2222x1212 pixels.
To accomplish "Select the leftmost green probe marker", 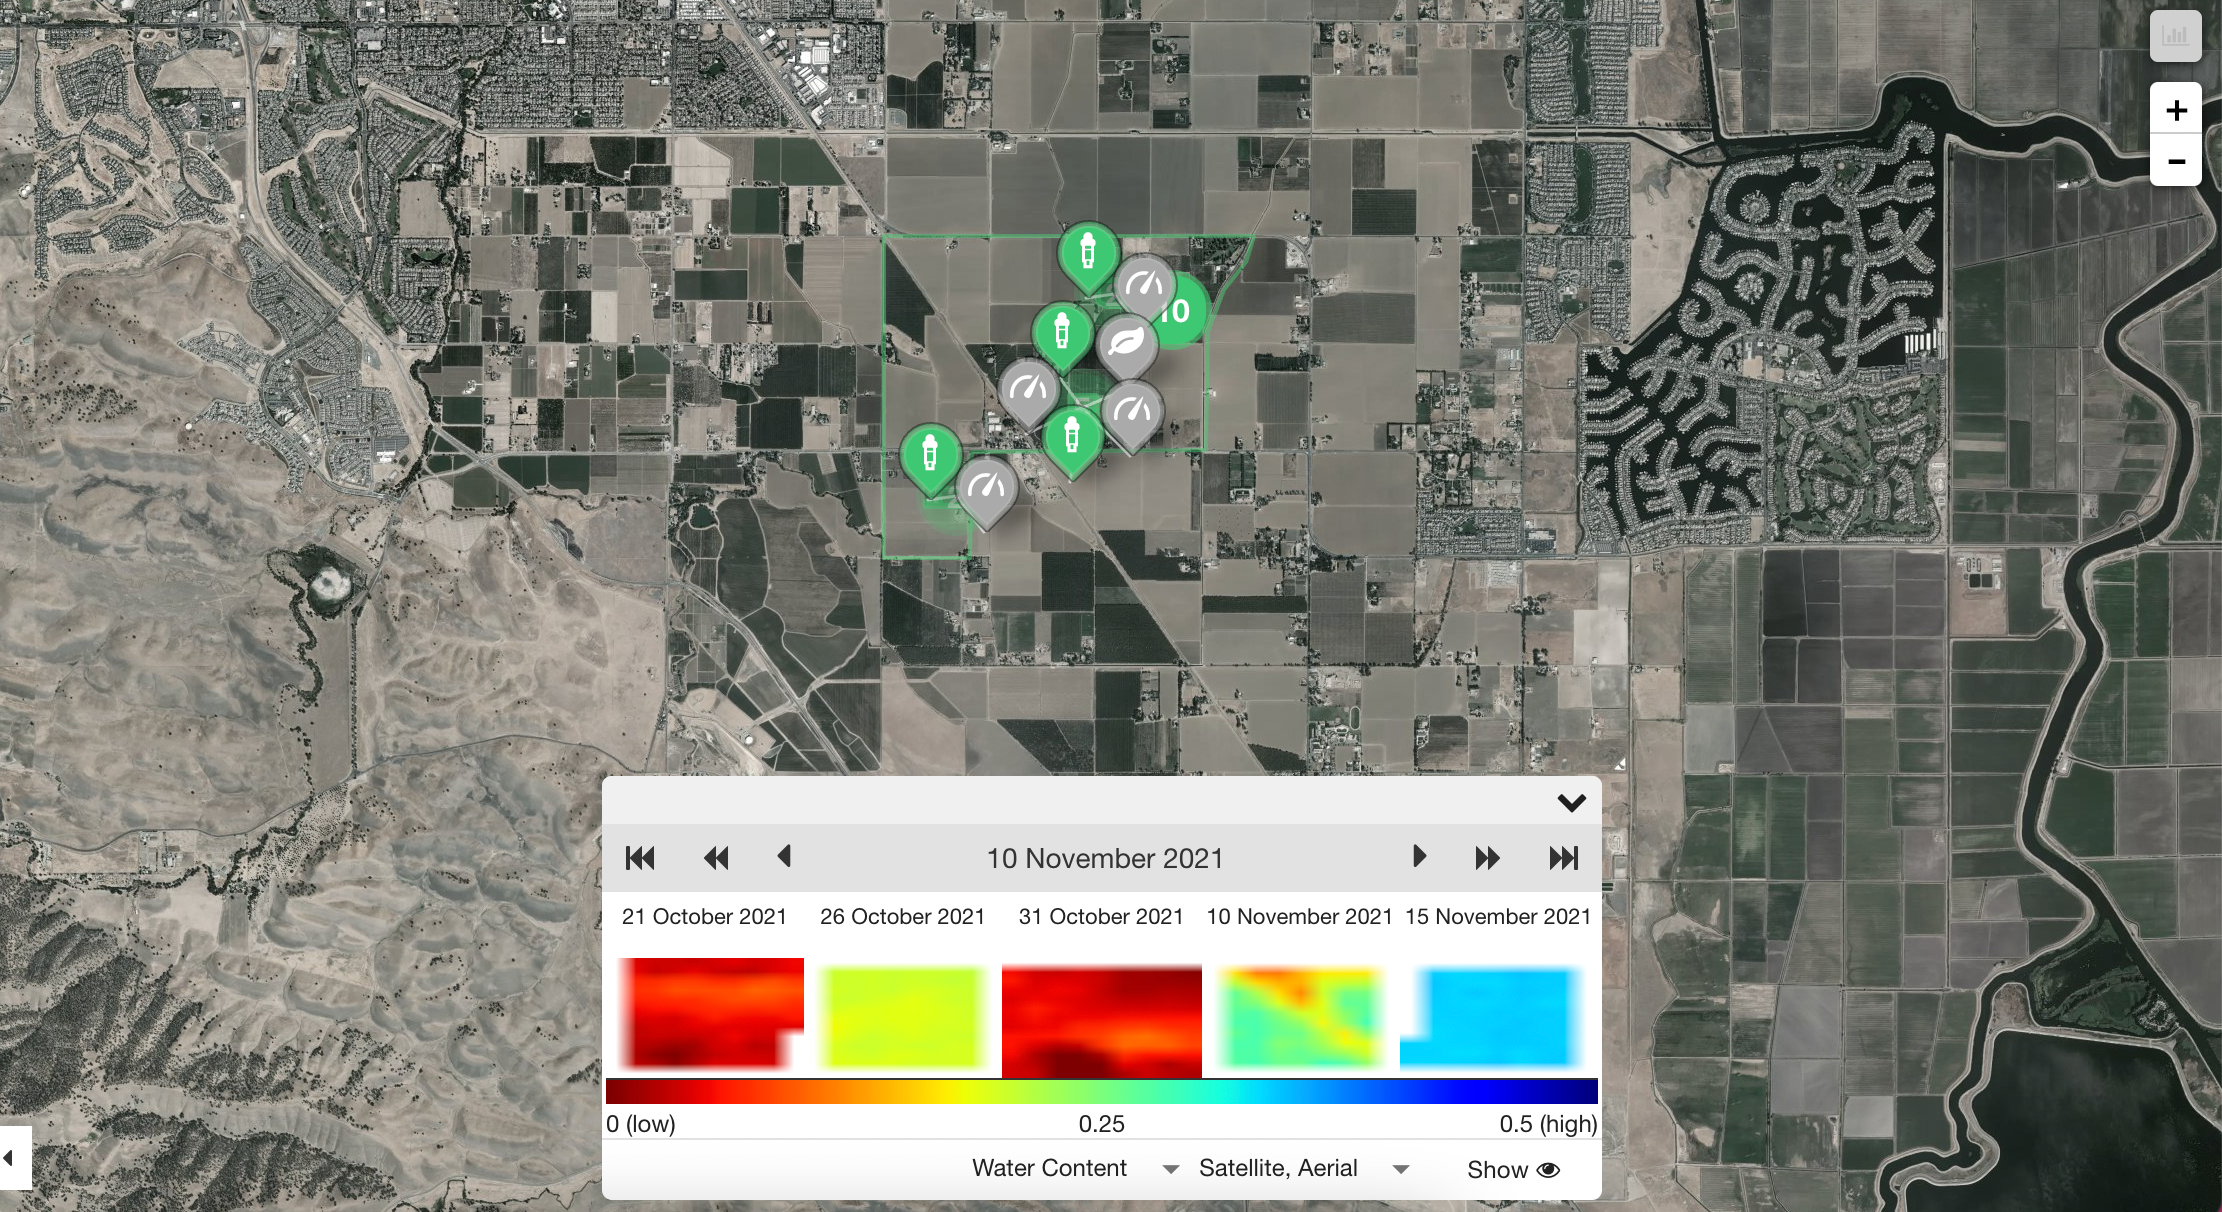I will point(931,457).
